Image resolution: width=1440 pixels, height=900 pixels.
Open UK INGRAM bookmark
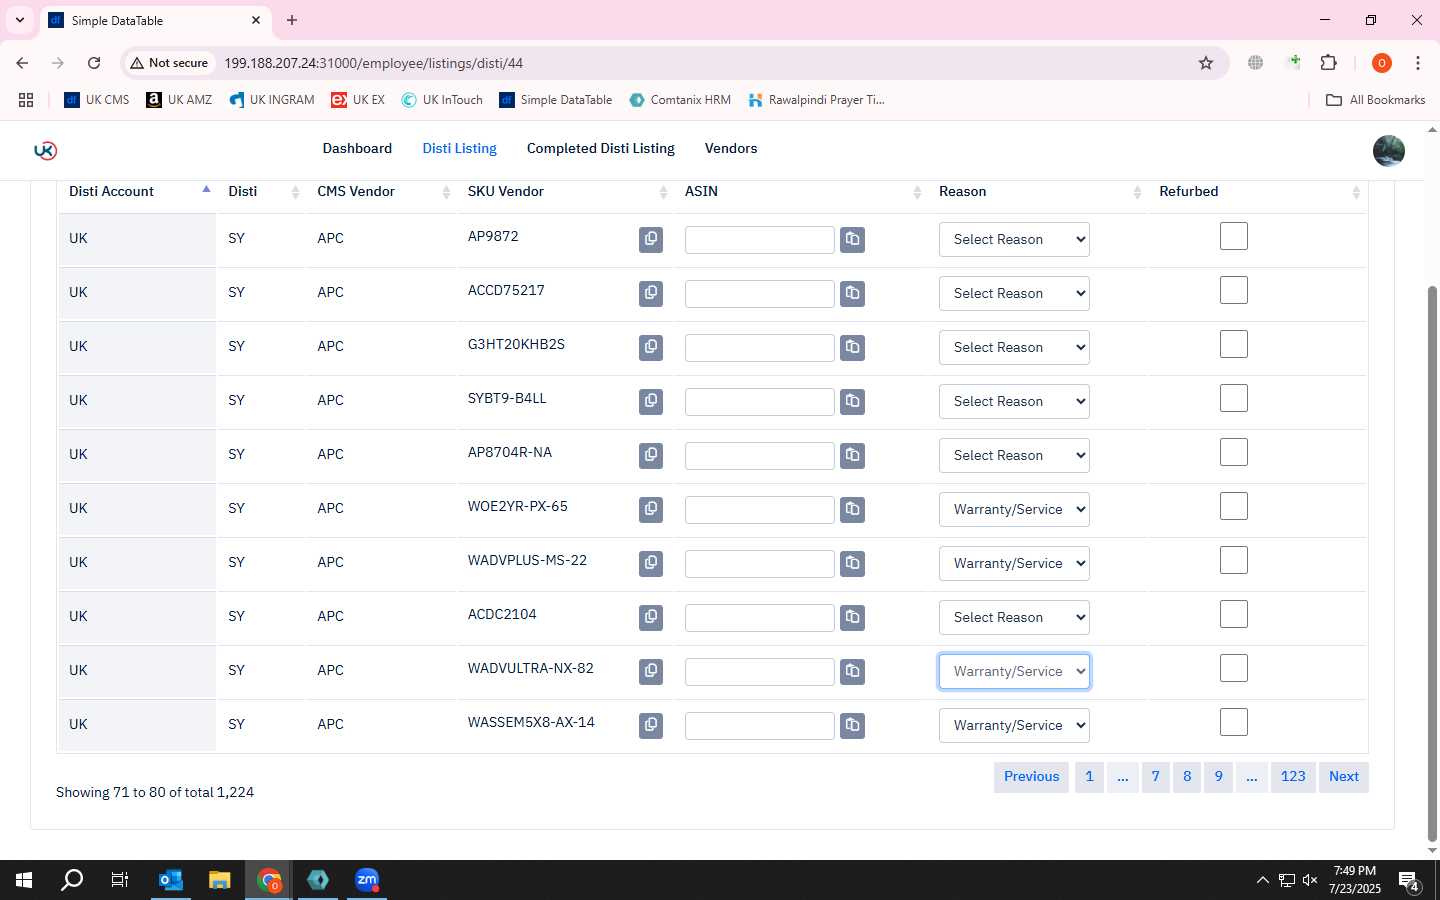pos(272,100)
